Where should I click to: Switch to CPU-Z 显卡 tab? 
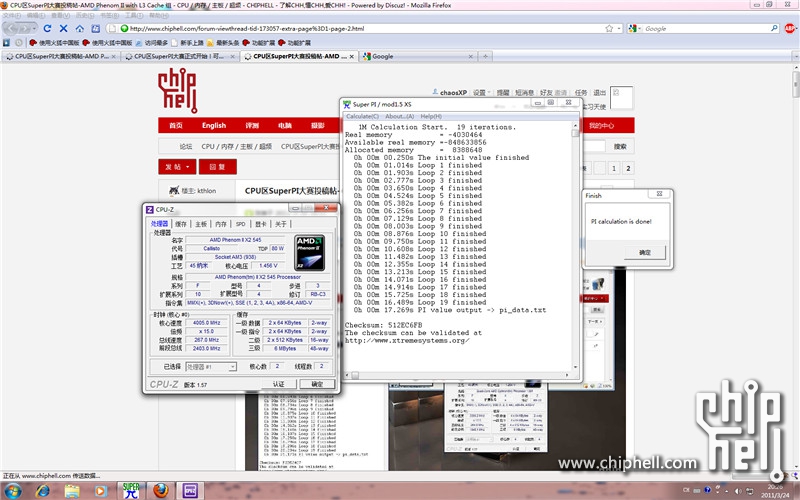pos(261,224)
